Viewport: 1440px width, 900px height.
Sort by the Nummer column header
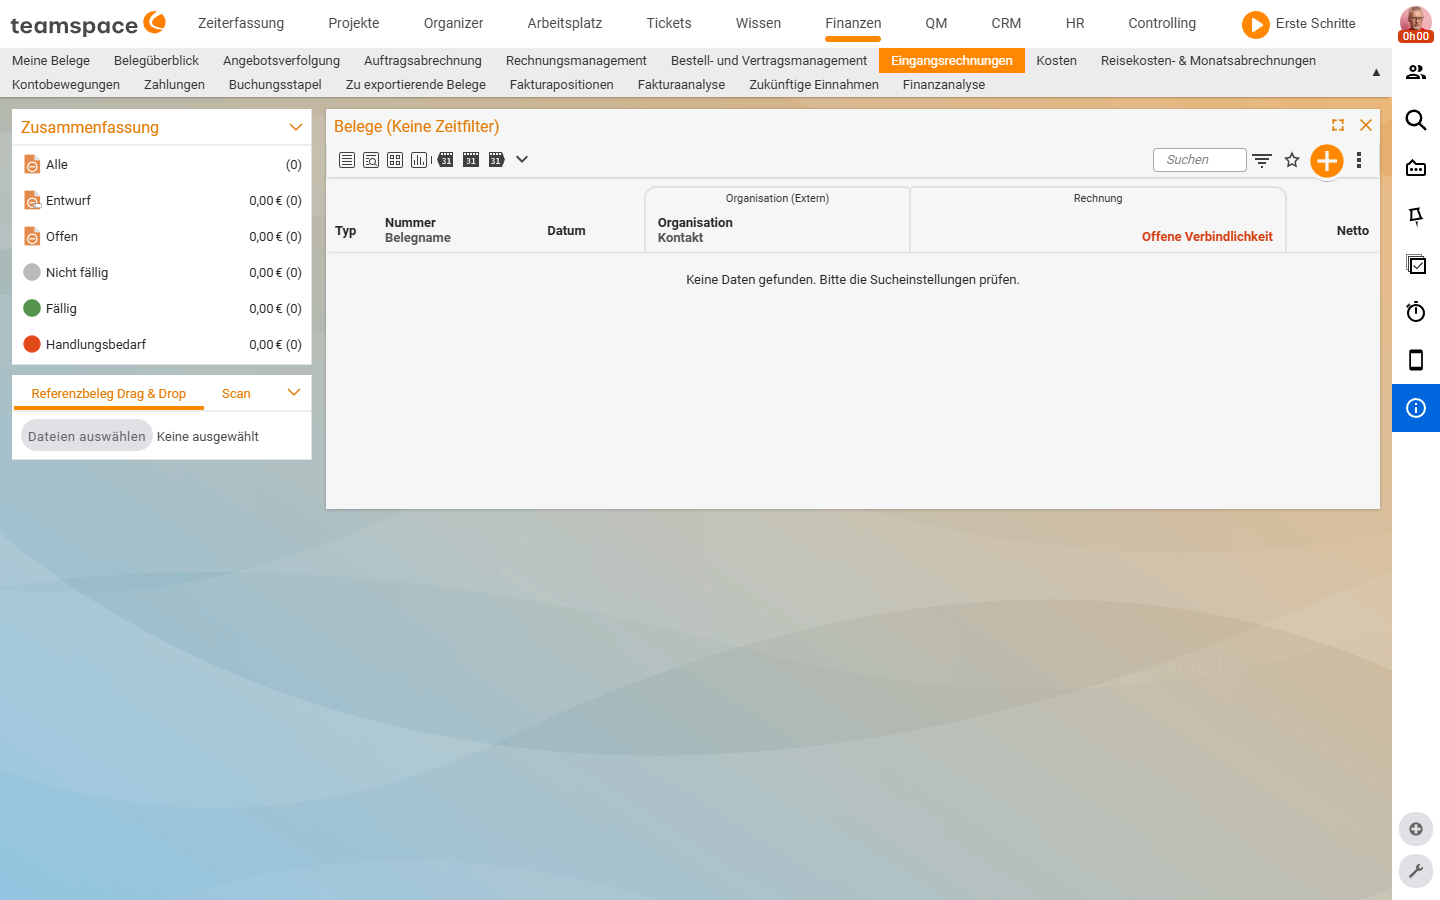pyautogui.click(x=410, y=223)
